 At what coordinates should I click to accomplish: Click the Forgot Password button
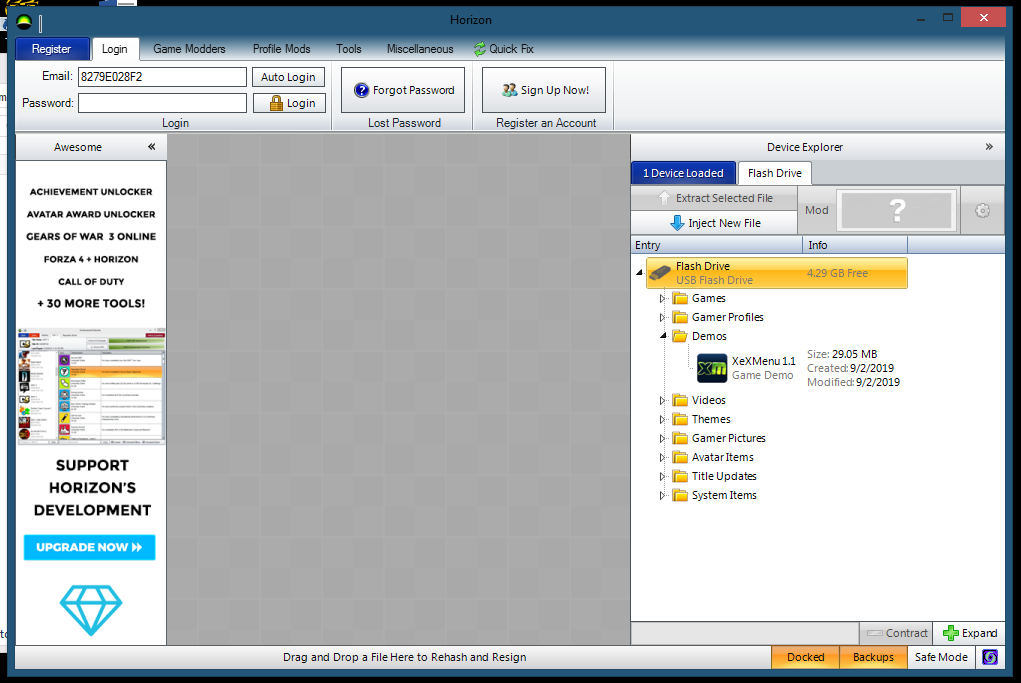pos(403,90)
